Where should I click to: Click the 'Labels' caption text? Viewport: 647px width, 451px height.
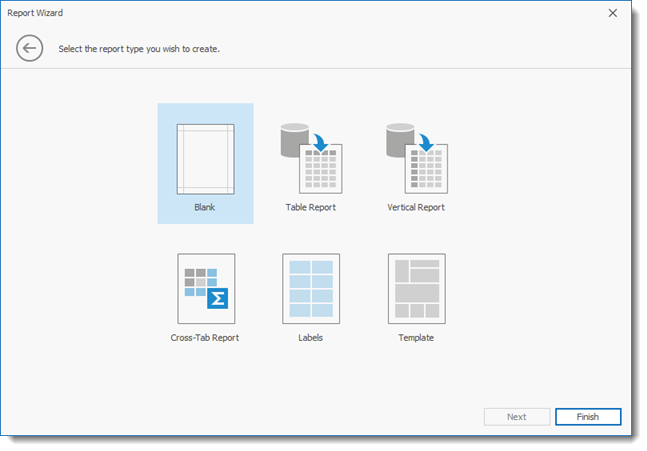point(311,338)
